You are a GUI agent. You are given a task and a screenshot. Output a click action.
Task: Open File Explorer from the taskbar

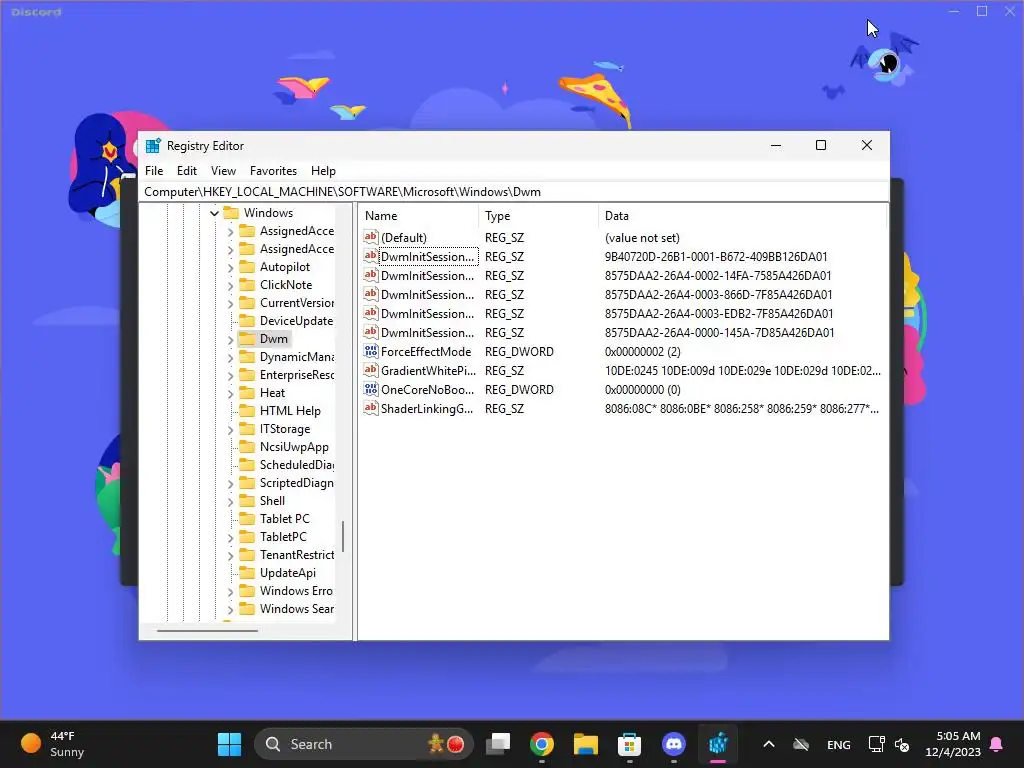tap(586, 744)
